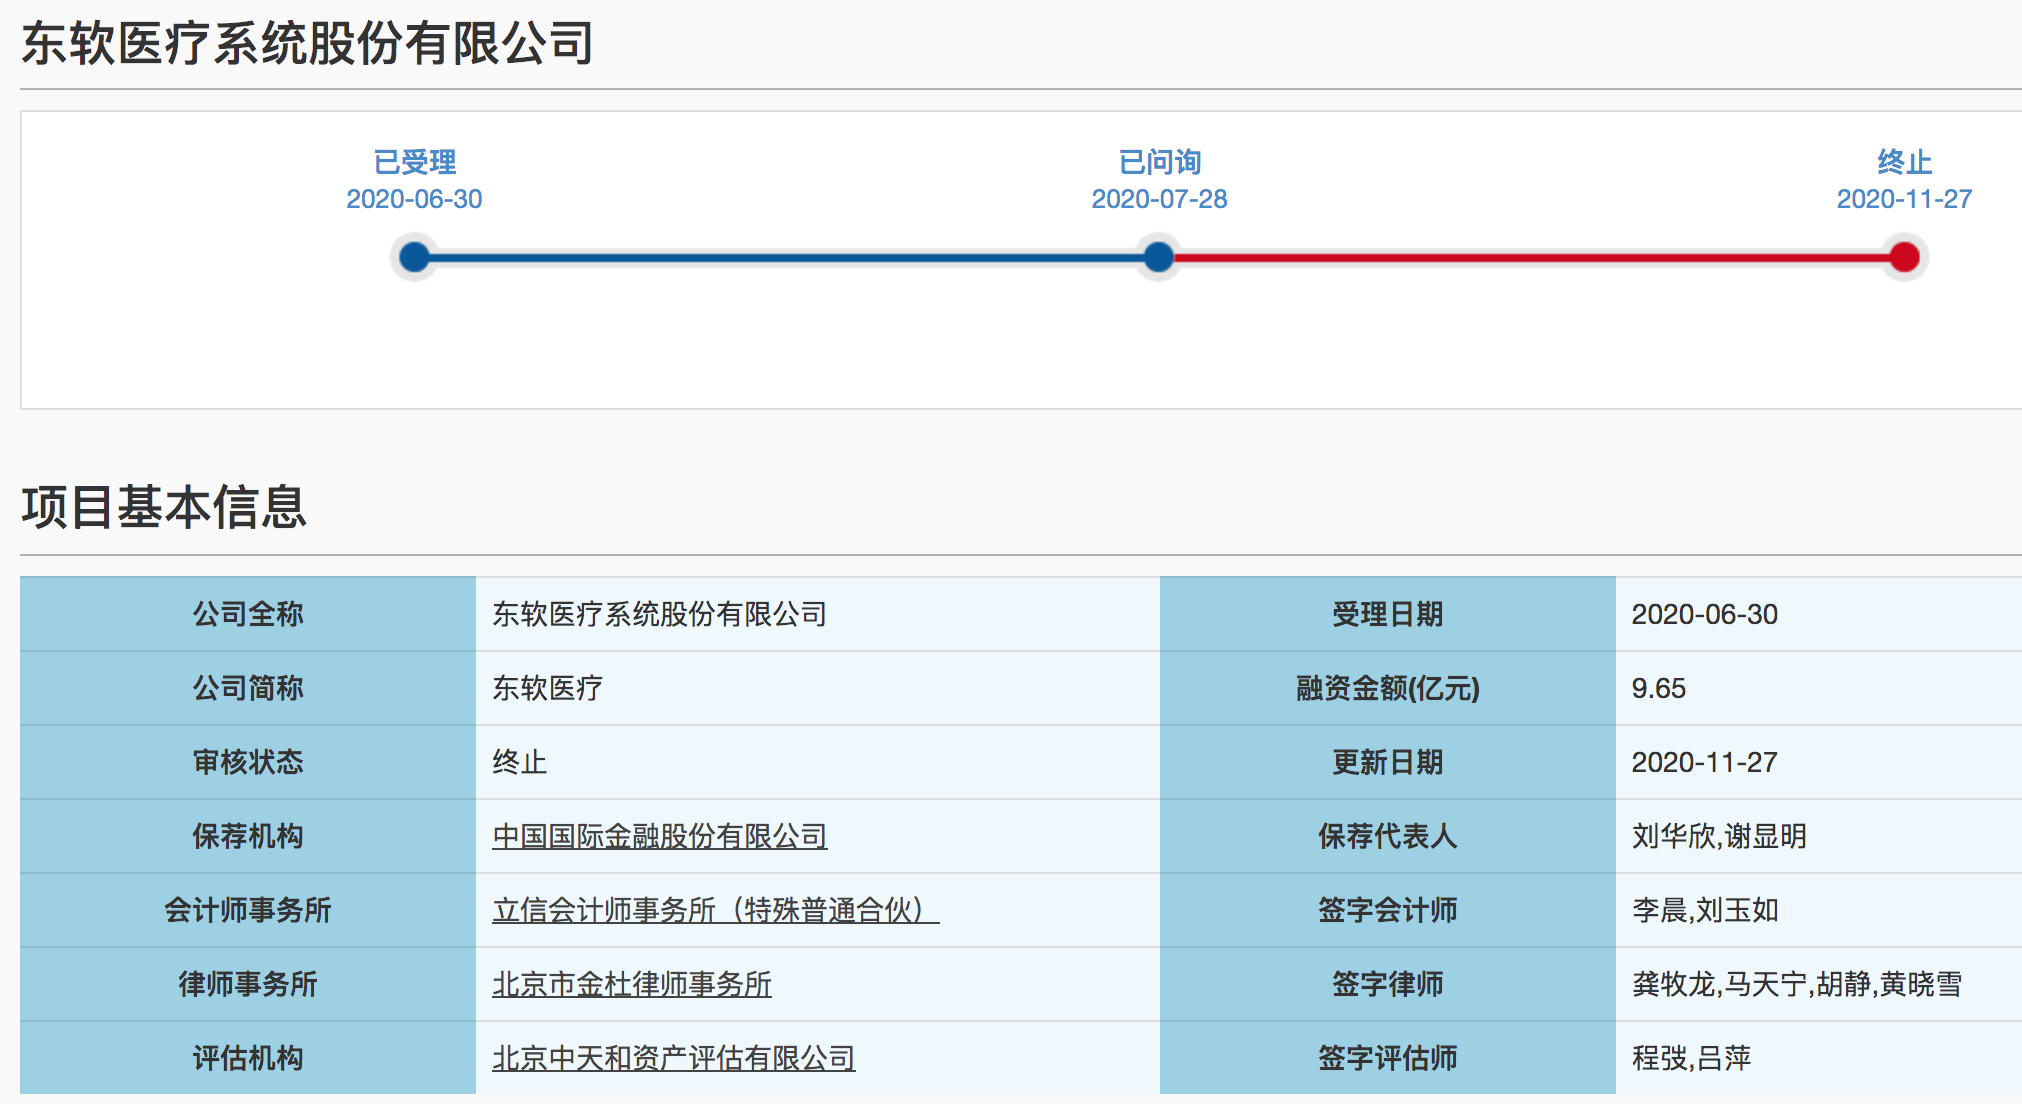This screenshot has width=2022, height=1104.
Task: Click the 融资金额(亿元) header cell
Action: (1388, 688)
